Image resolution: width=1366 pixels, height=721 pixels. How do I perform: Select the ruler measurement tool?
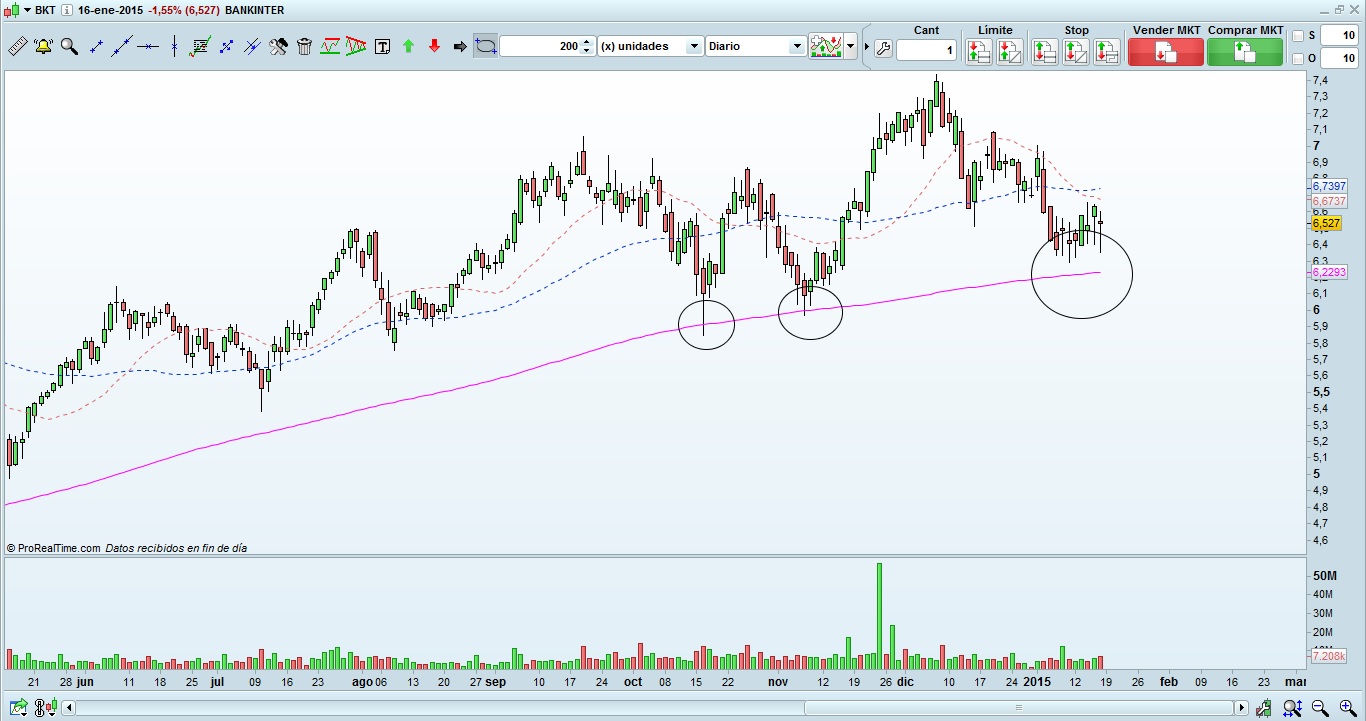click(18, 46)
